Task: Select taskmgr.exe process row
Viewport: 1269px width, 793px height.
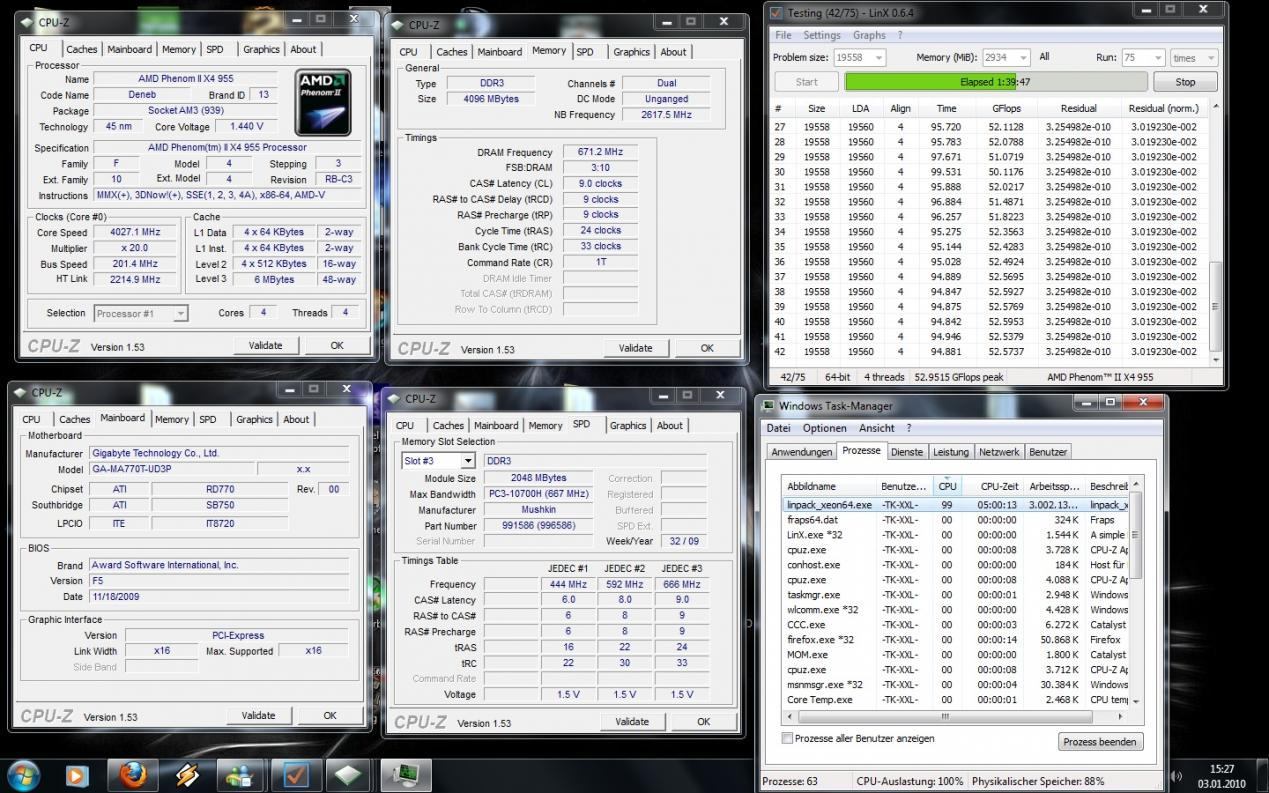Action: pos(955,595)
